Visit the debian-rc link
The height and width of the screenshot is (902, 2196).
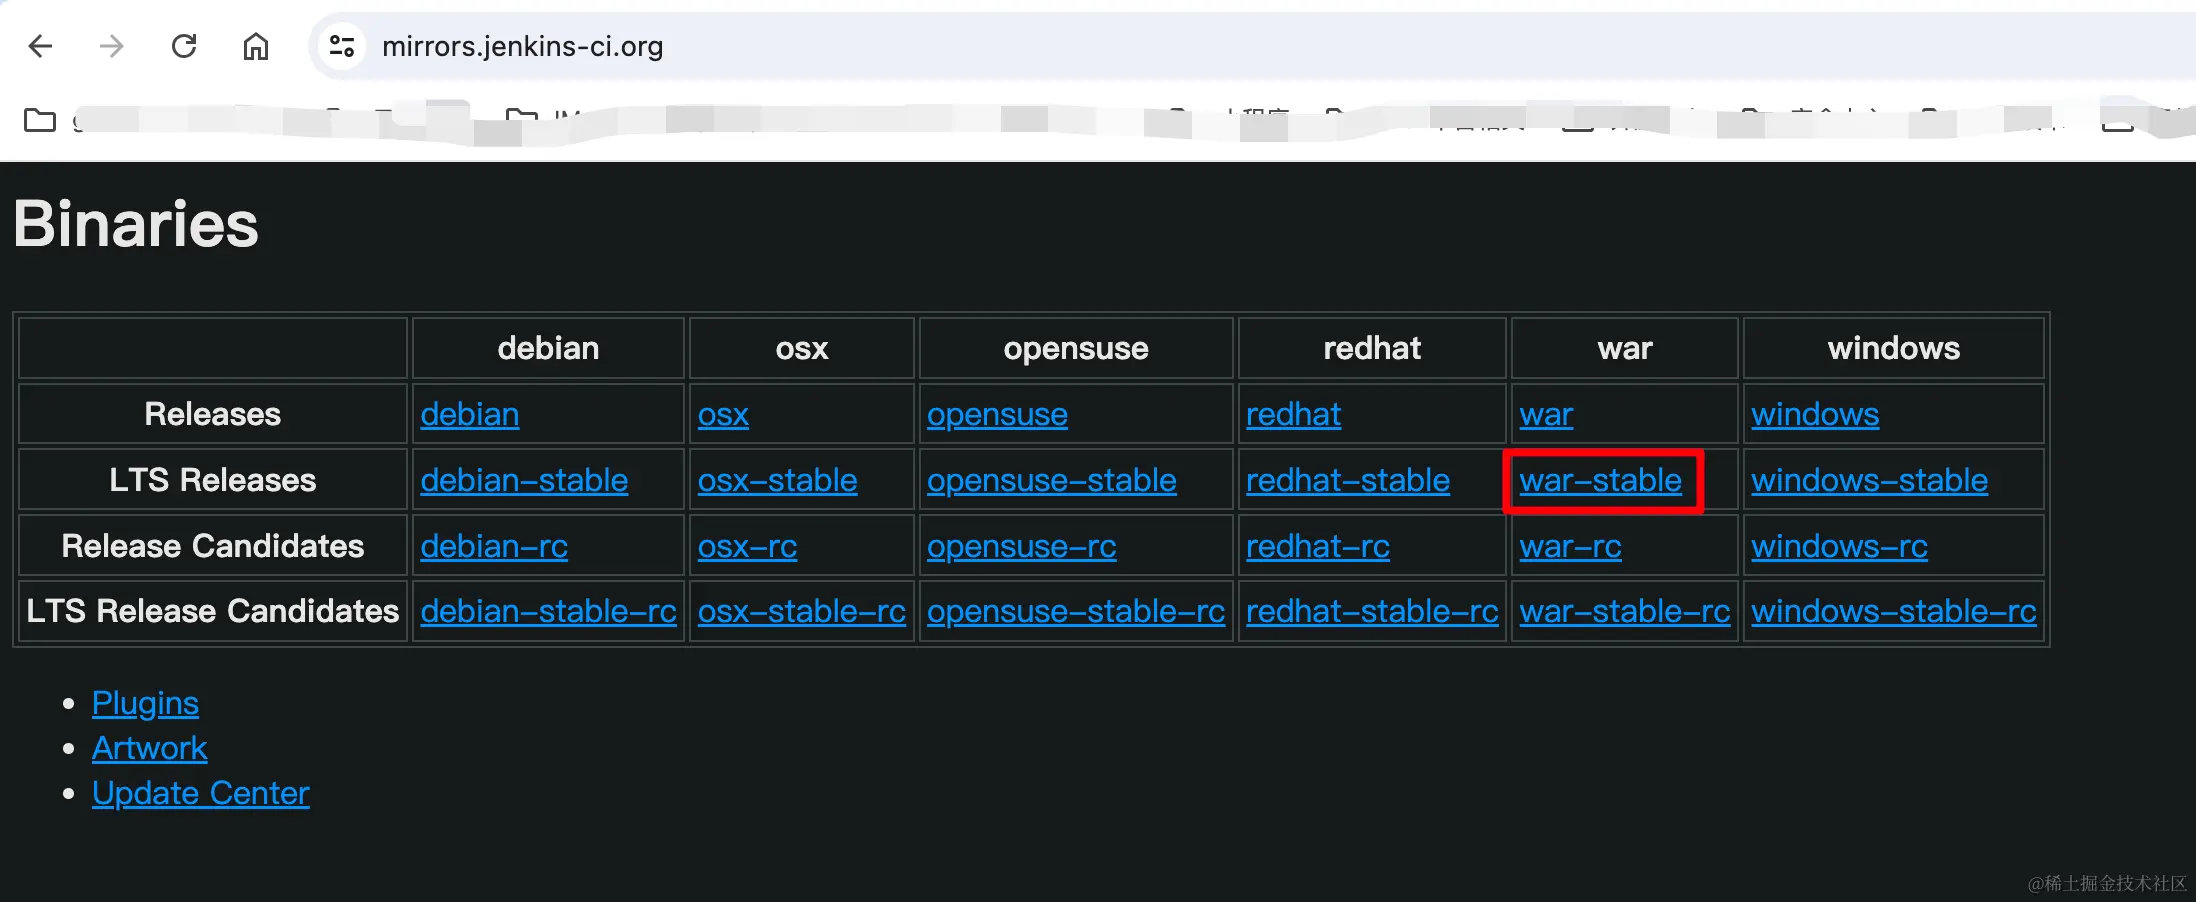click(x=494, y=546)
